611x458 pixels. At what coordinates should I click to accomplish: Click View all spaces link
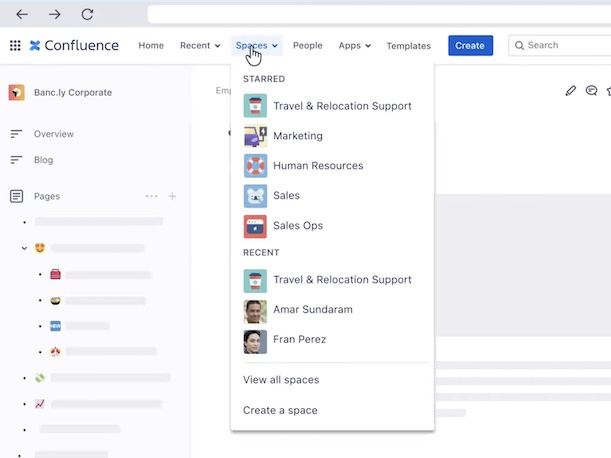point(281,380)
